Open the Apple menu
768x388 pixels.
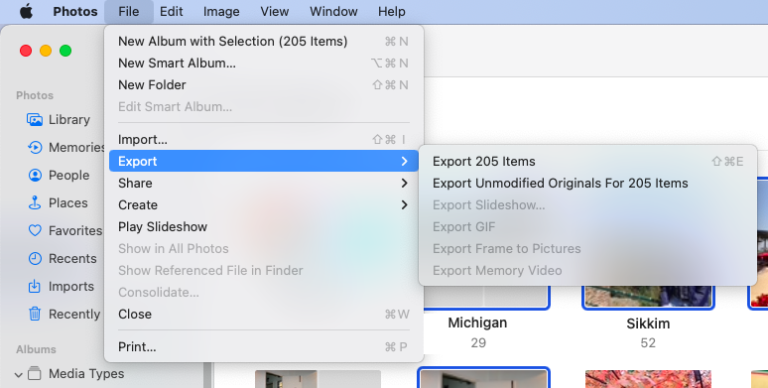point(26,11)
